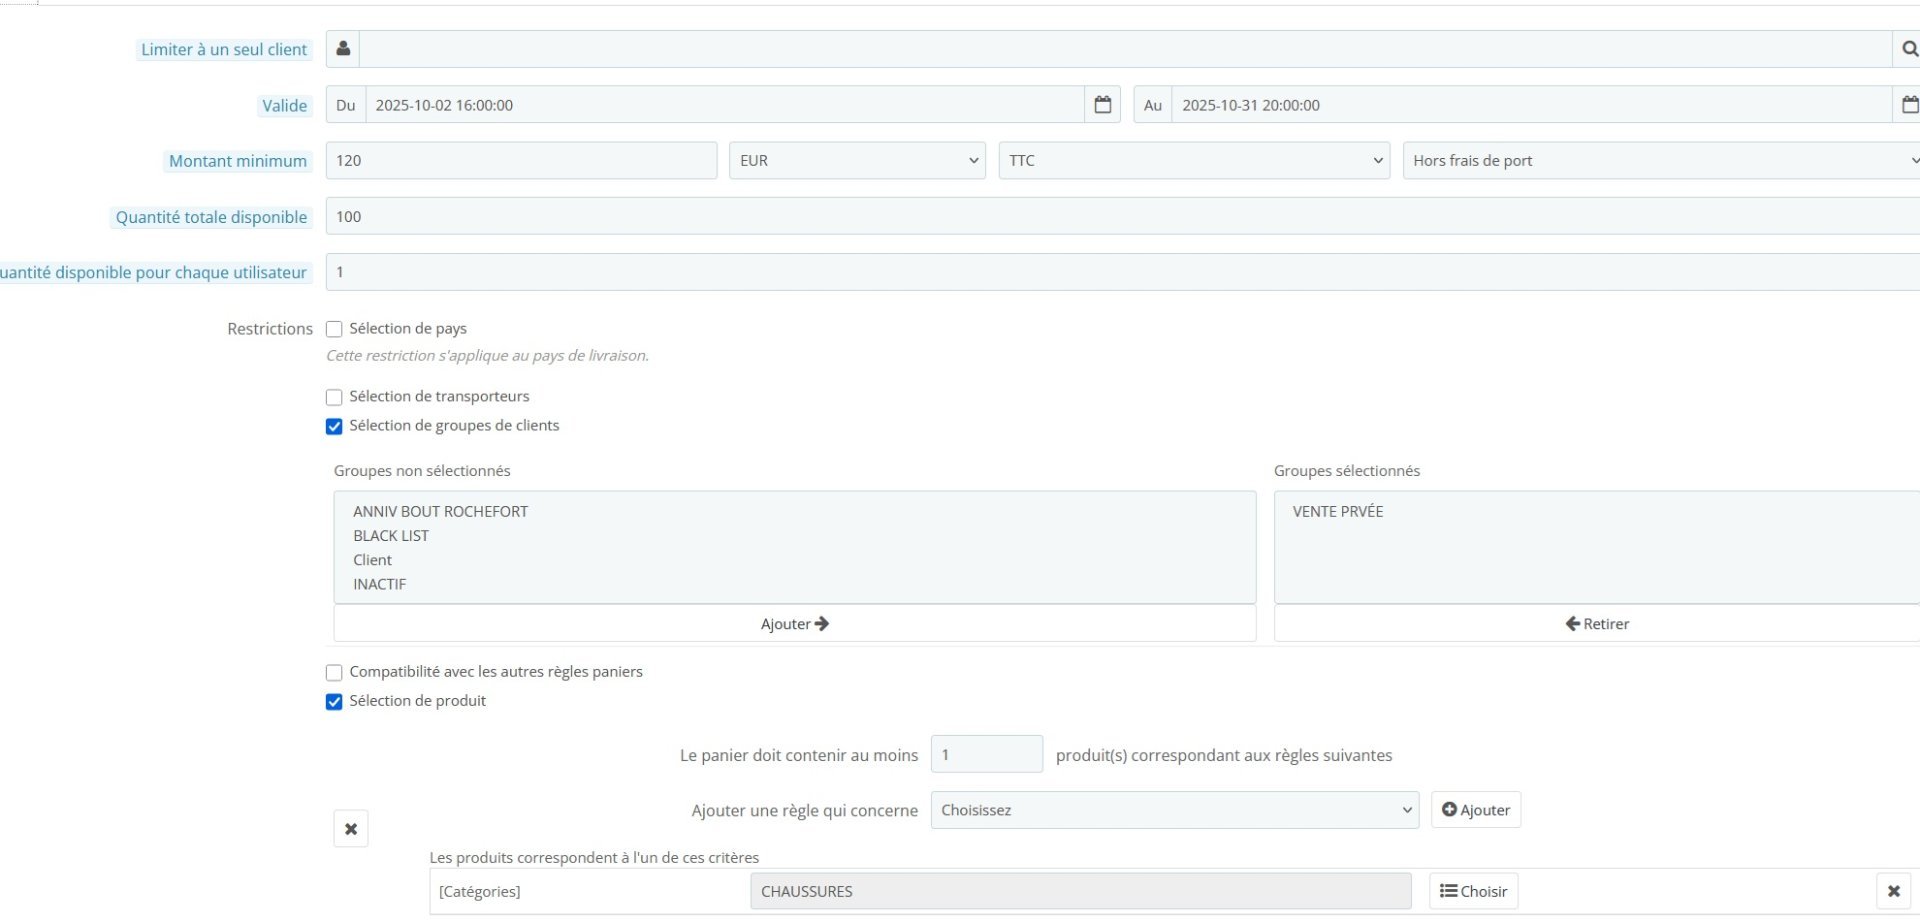
Task: Click the customer person icon
Action: pos(343,49)
